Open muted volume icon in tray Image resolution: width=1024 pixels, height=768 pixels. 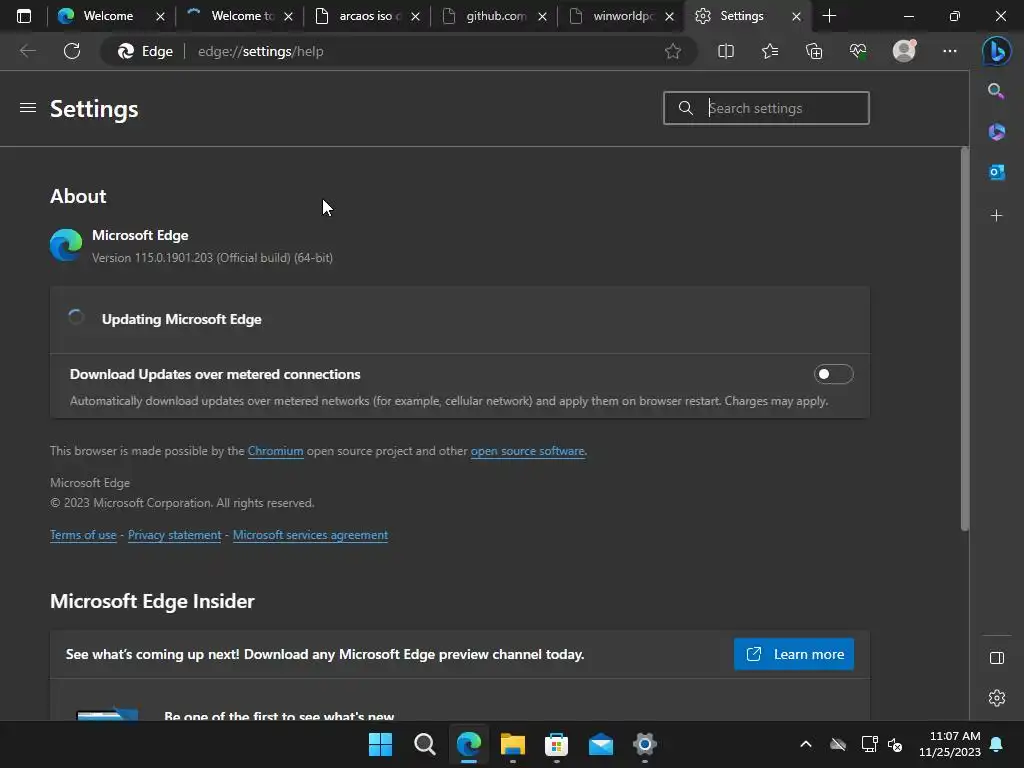895,744
